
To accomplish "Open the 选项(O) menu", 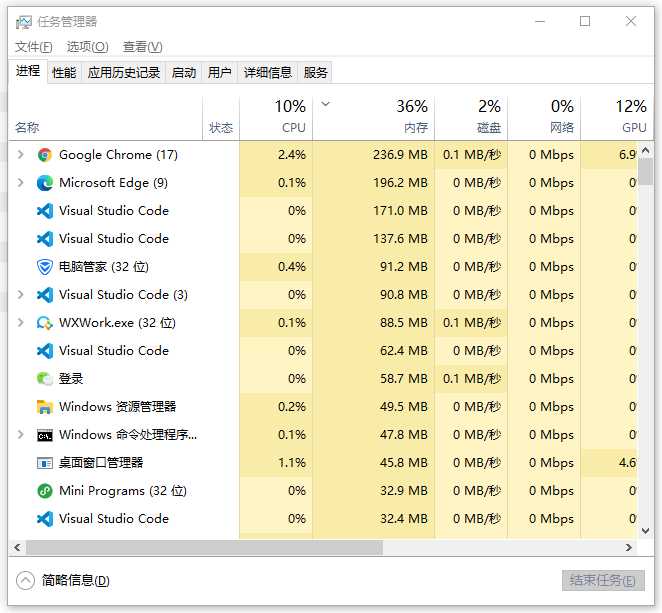I will point(87,46).
